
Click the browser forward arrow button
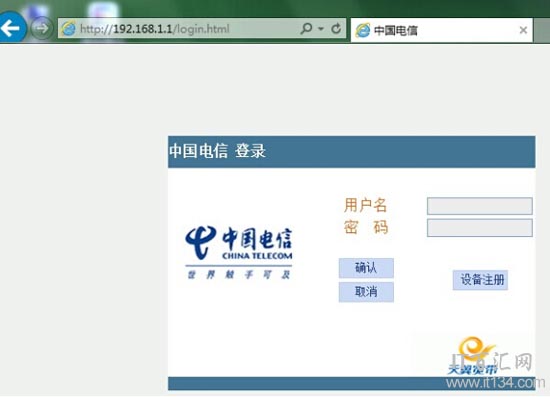42,28
